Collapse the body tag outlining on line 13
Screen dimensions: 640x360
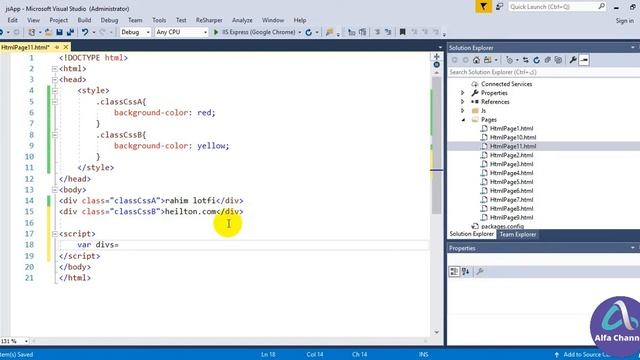tap(55, 190)
